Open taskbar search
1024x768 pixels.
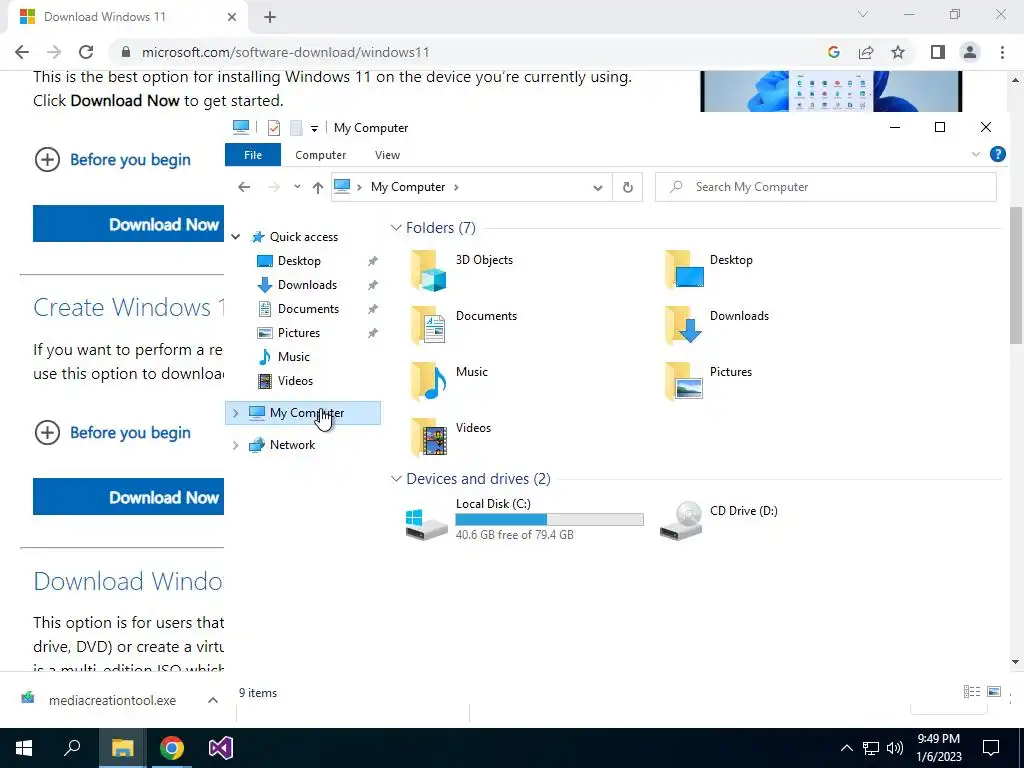coord(72,748)
